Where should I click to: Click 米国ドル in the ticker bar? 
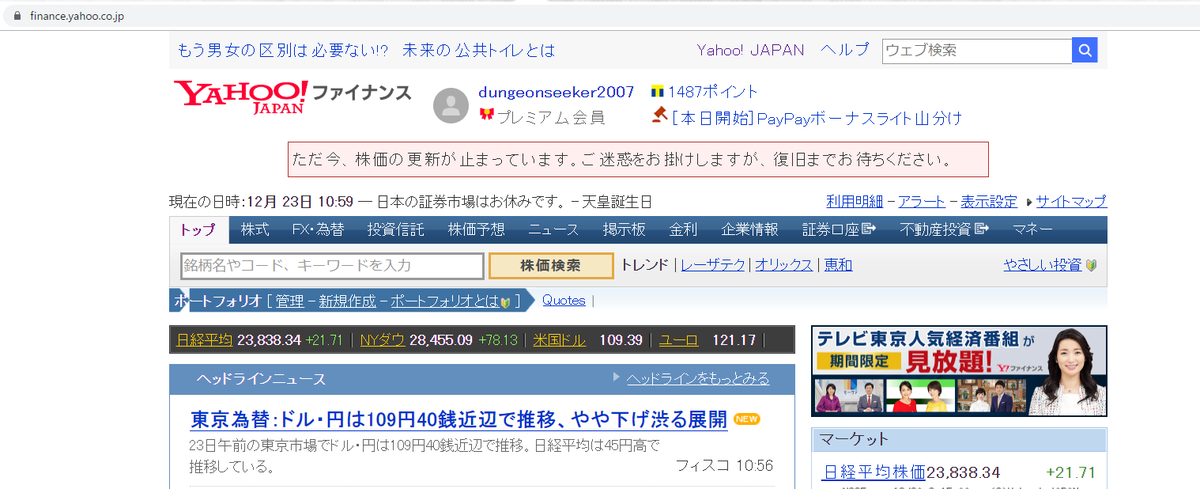point(560,340)
